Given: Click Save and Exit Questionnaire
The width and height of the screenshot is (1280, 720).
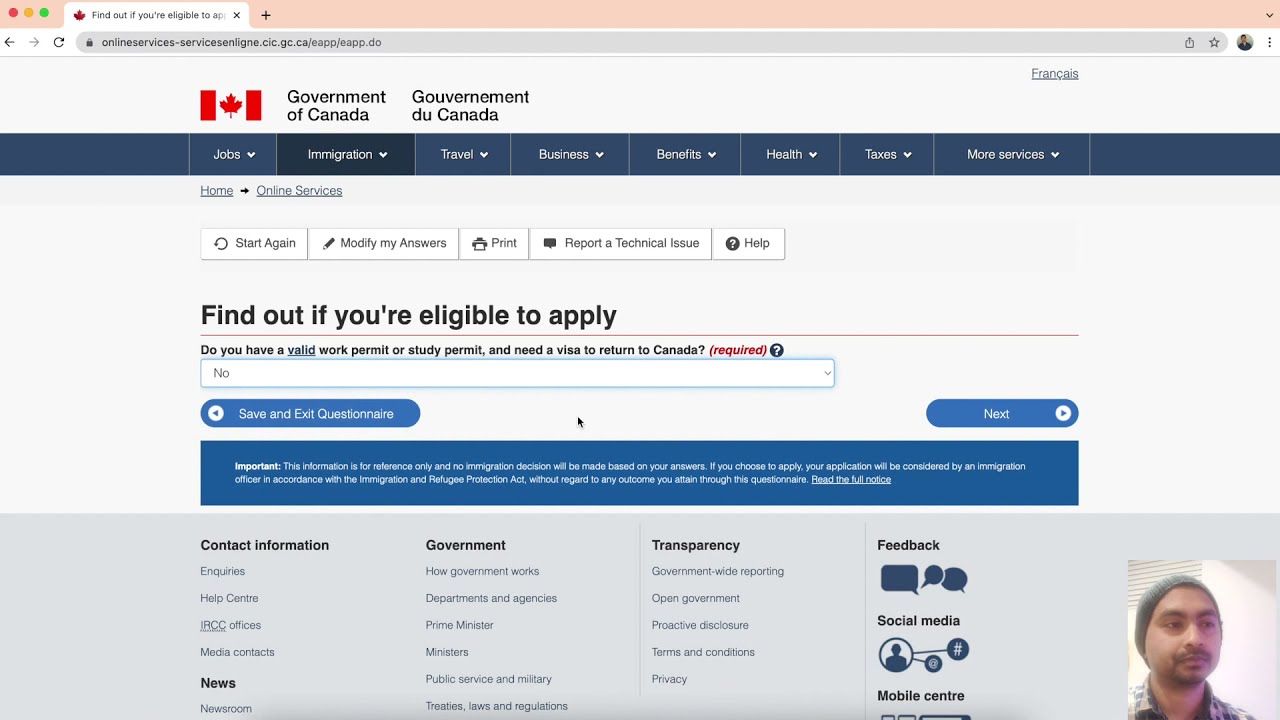Looking at the screenshot, I should point(310,414).
